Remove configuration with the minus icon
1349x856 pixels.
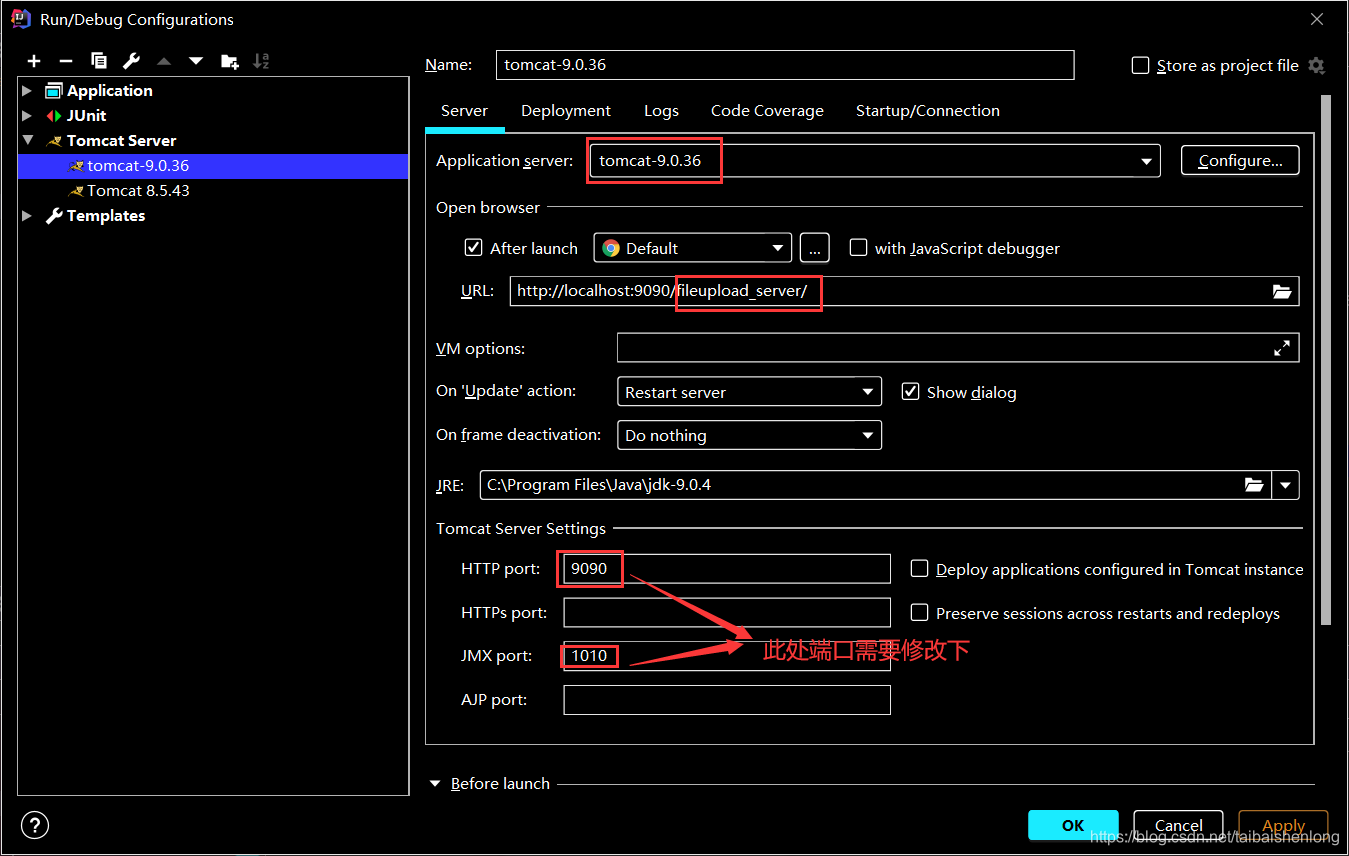[66, 61]
